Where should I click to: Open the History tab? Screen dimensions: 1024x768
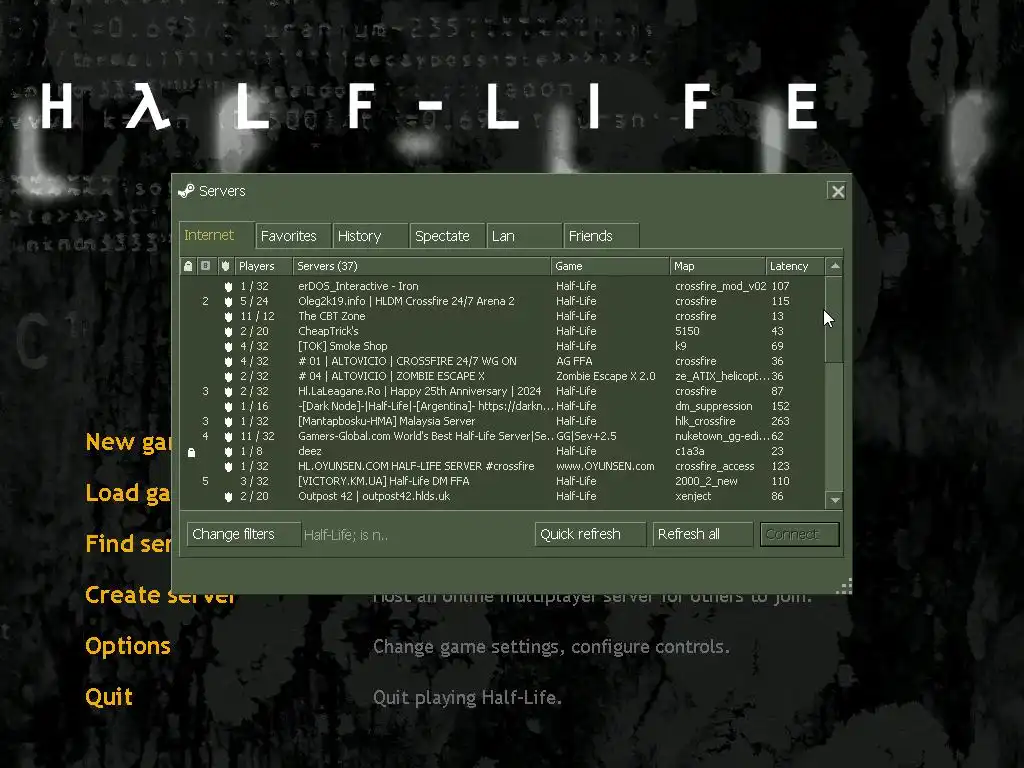(370, 236)
